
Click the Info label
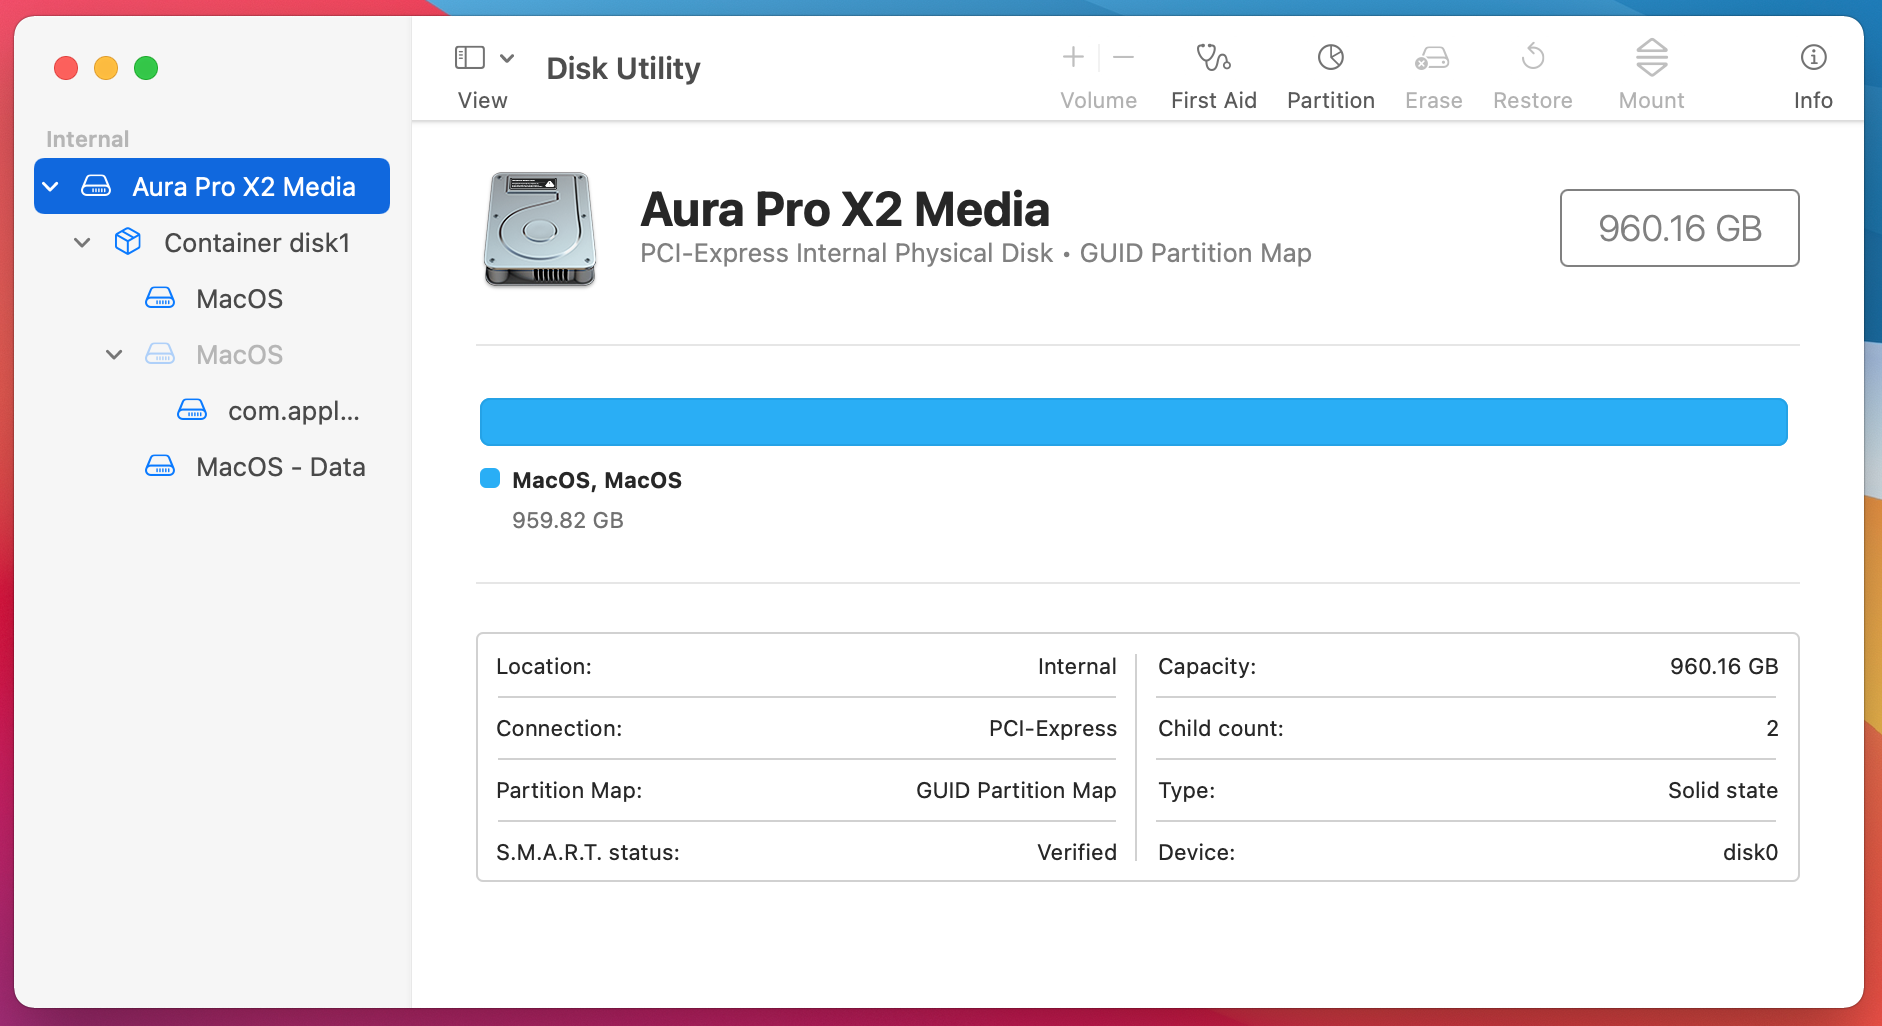coord(1813,100)
